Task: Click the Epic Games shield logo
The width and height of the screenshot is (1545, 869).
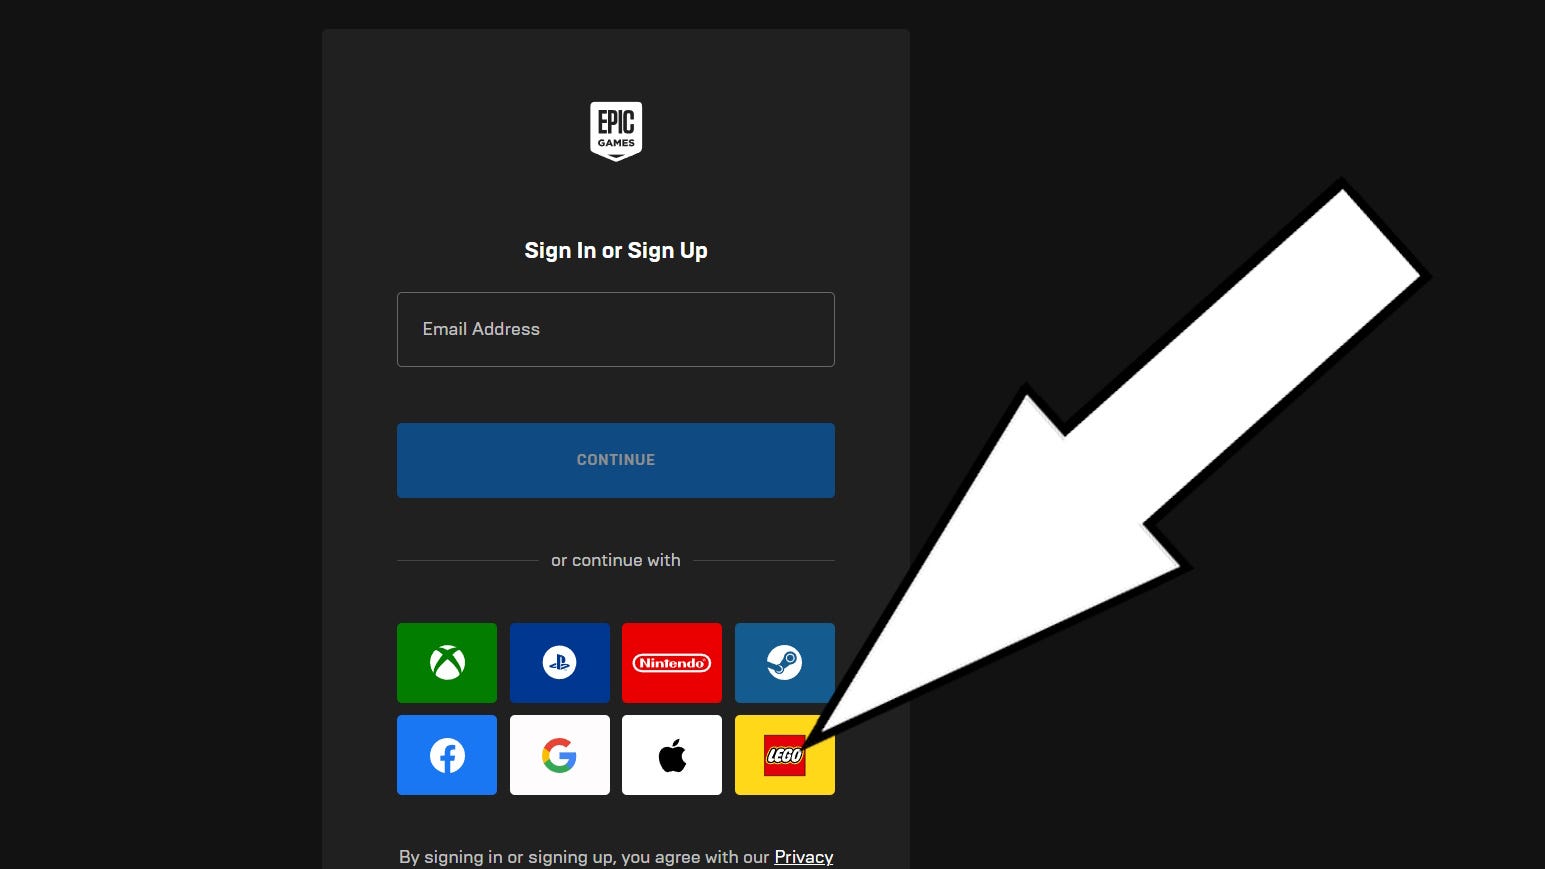Action: [x=615, y=130]
